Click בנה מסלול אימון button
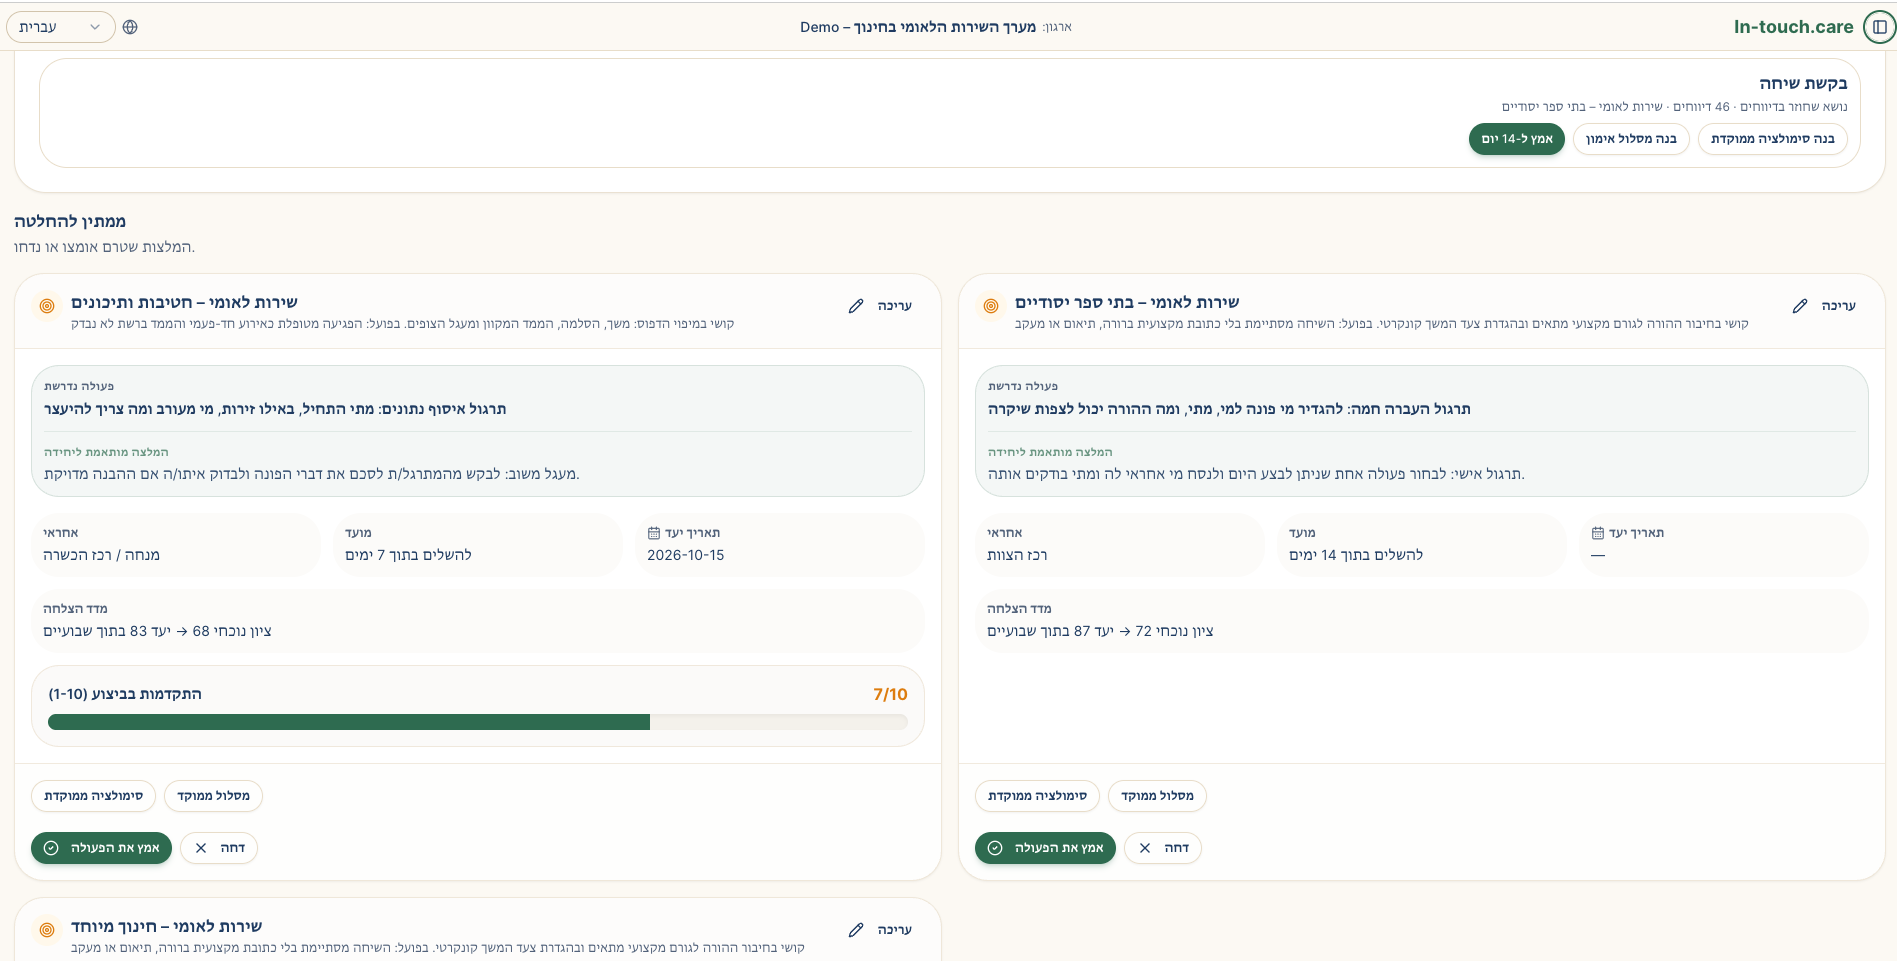Image resolution: width=1897 pixels, height=961 pixels. [1631, 139]
